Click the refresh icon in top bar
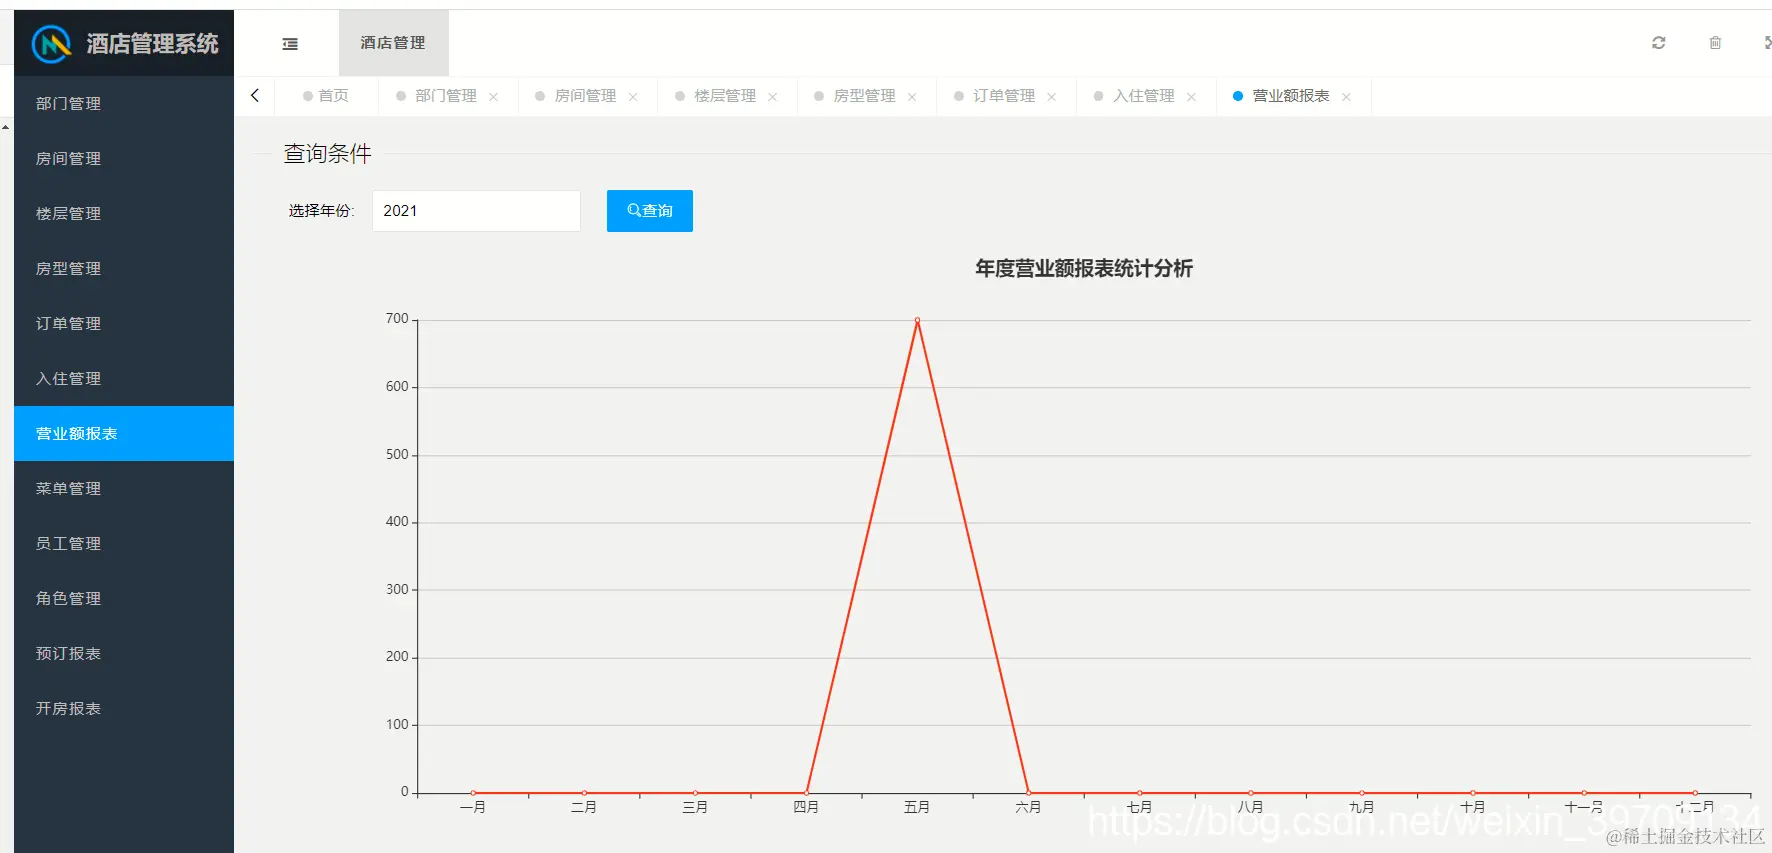The height and width of the screenshot is (853, 1772). click(1658, 43)
